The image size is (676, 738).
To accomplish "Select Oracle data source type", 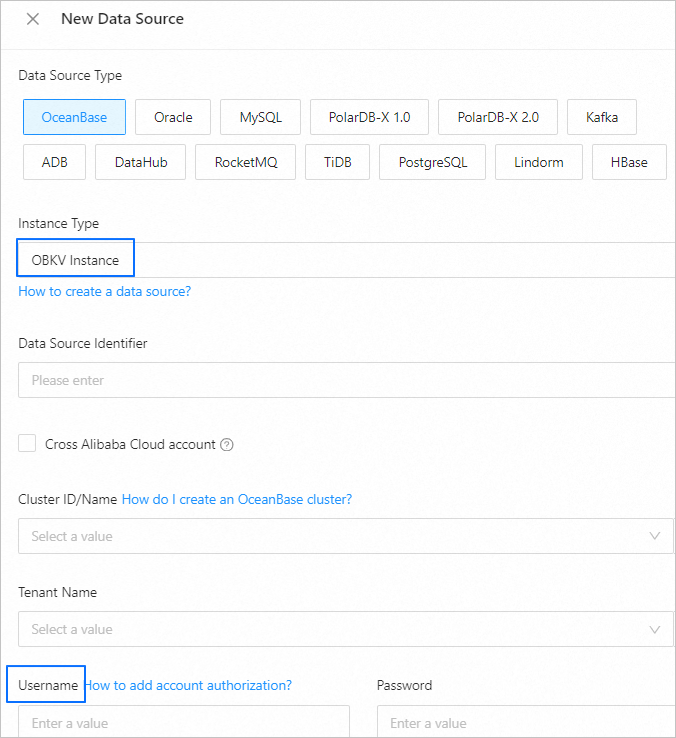I will [173, 117].
